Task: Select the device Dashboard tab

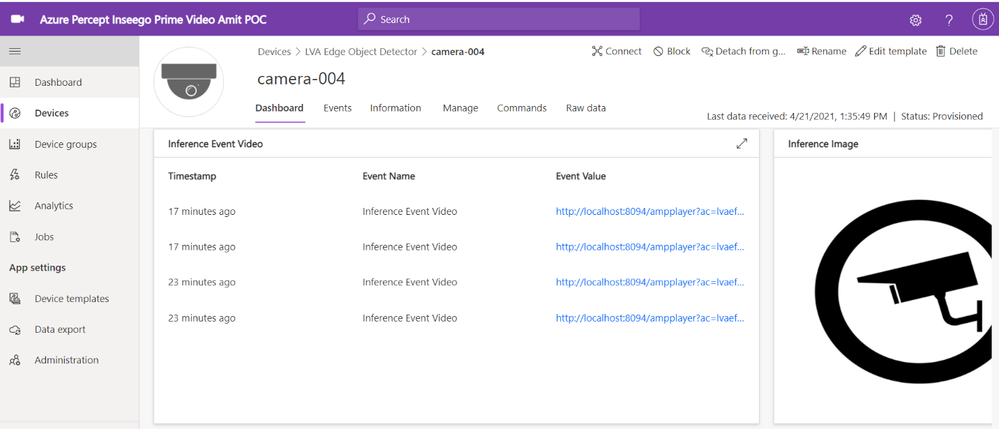Action: 279,108
